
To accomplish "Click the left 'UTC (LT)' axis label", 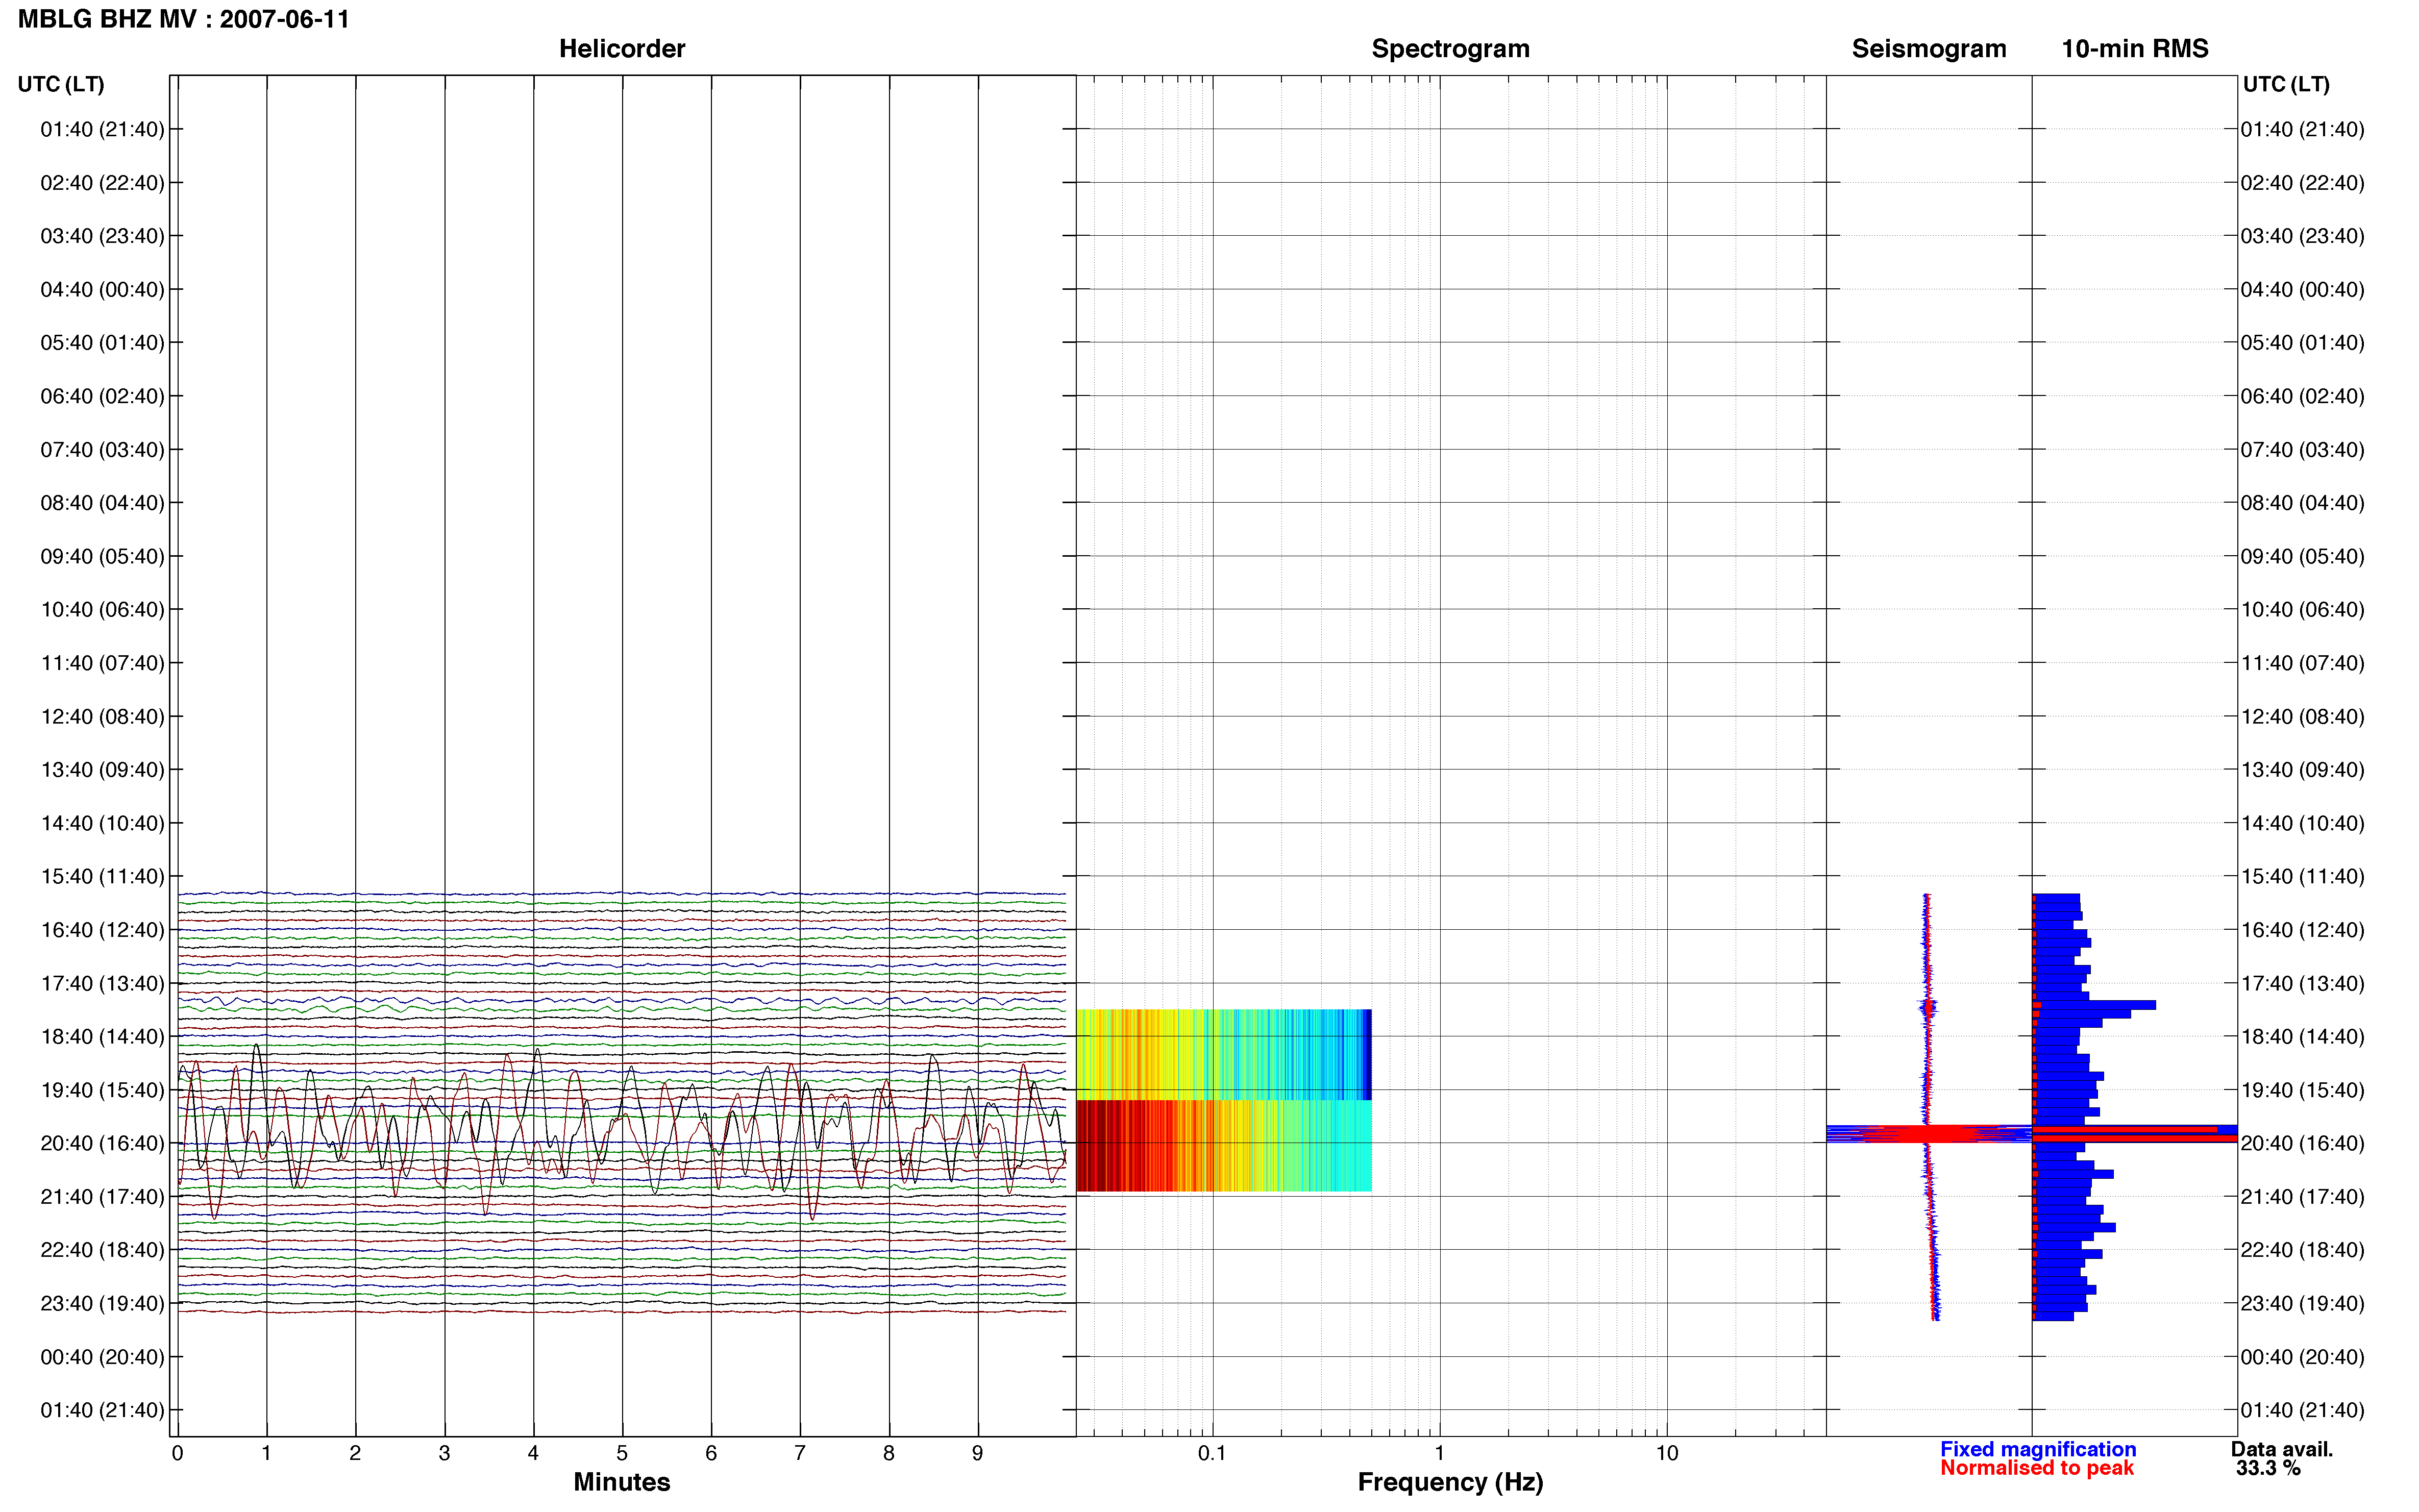I will click(61, 84).
